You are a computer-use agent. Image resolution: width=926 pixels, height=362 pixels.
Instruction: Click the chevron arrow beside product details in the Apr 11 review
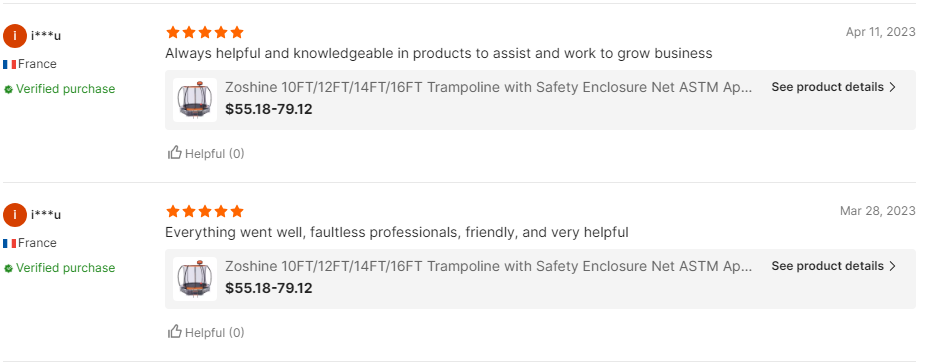pyautogui.click(x=892, y=87)
